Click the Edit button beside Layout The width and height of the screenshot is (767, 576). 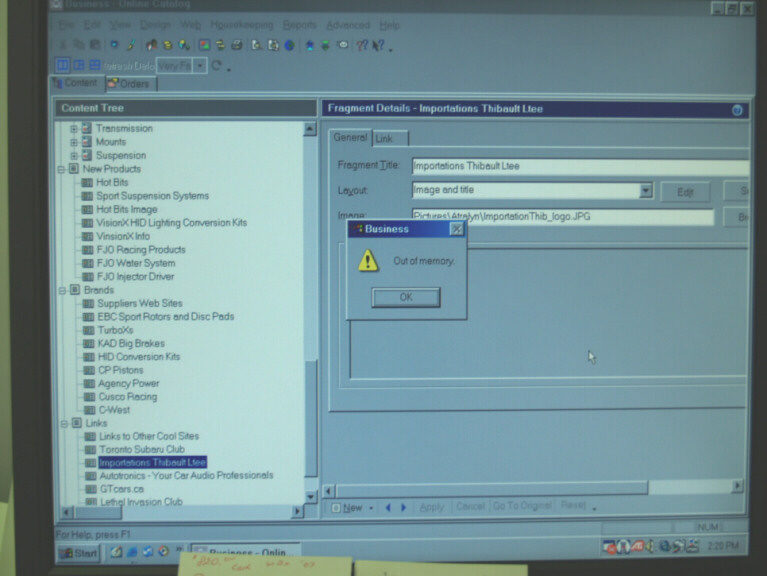coord(685,192)
